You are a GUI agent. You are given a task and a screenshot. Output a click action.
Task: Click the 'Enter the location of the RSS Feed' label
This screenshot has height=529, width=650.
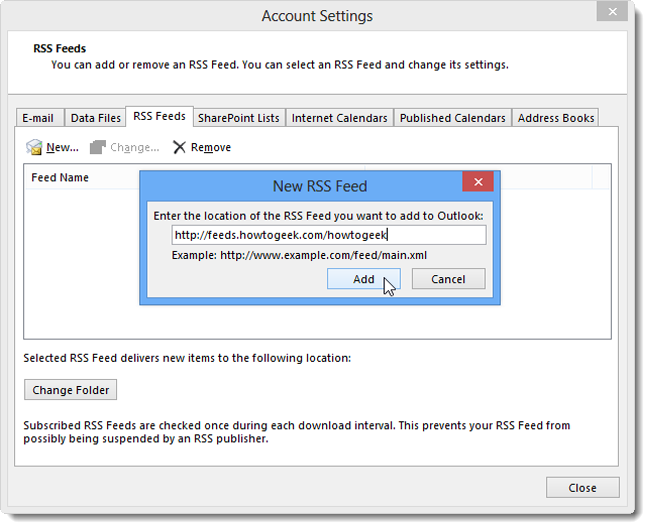point(318,216)
